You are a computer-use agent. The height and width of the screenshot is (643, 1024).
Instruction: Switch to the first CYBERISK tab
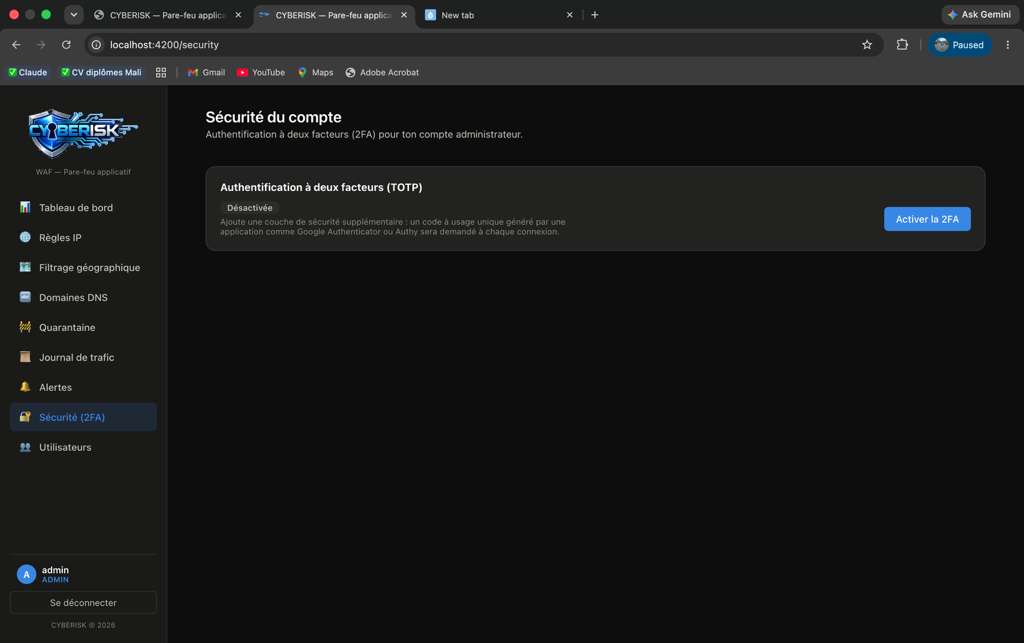168,14
